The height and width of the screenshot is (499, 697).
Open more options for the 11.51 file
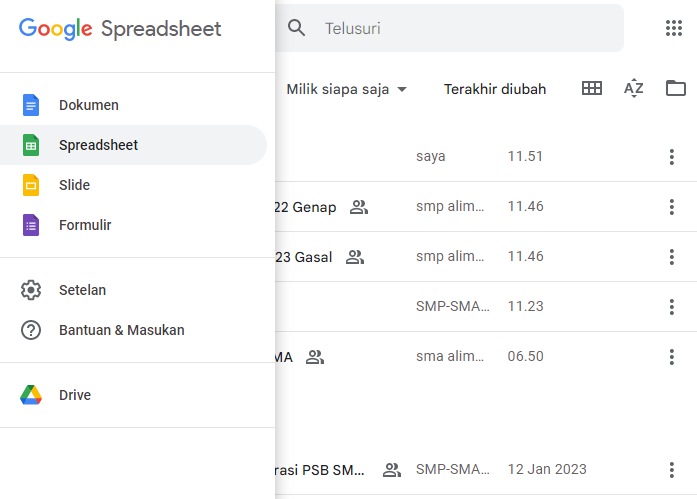pos(672,157)
